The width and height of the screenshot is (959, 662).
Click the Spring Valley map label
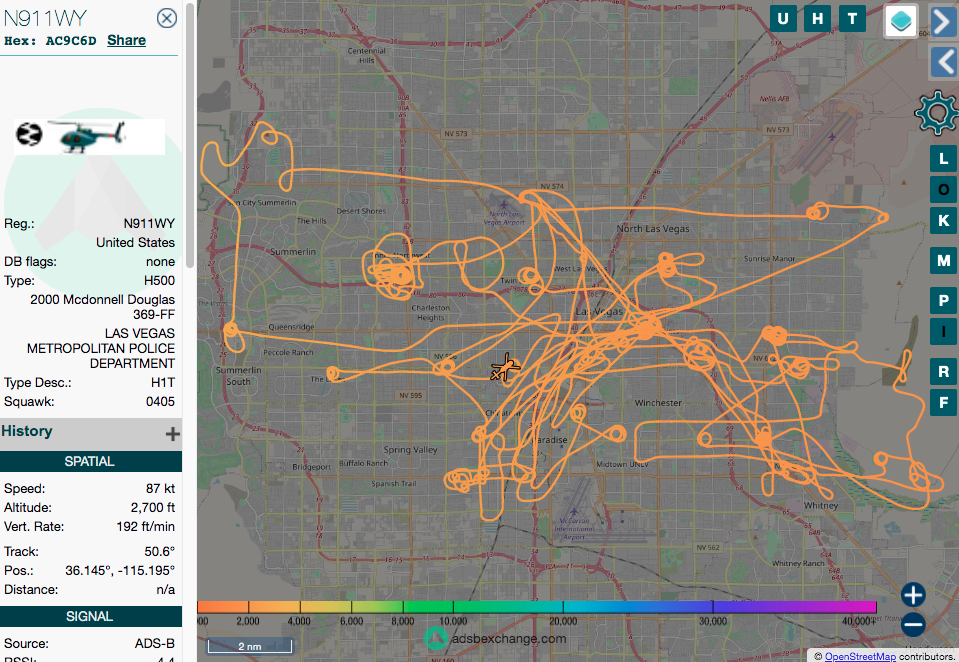(x=410, y=450)
